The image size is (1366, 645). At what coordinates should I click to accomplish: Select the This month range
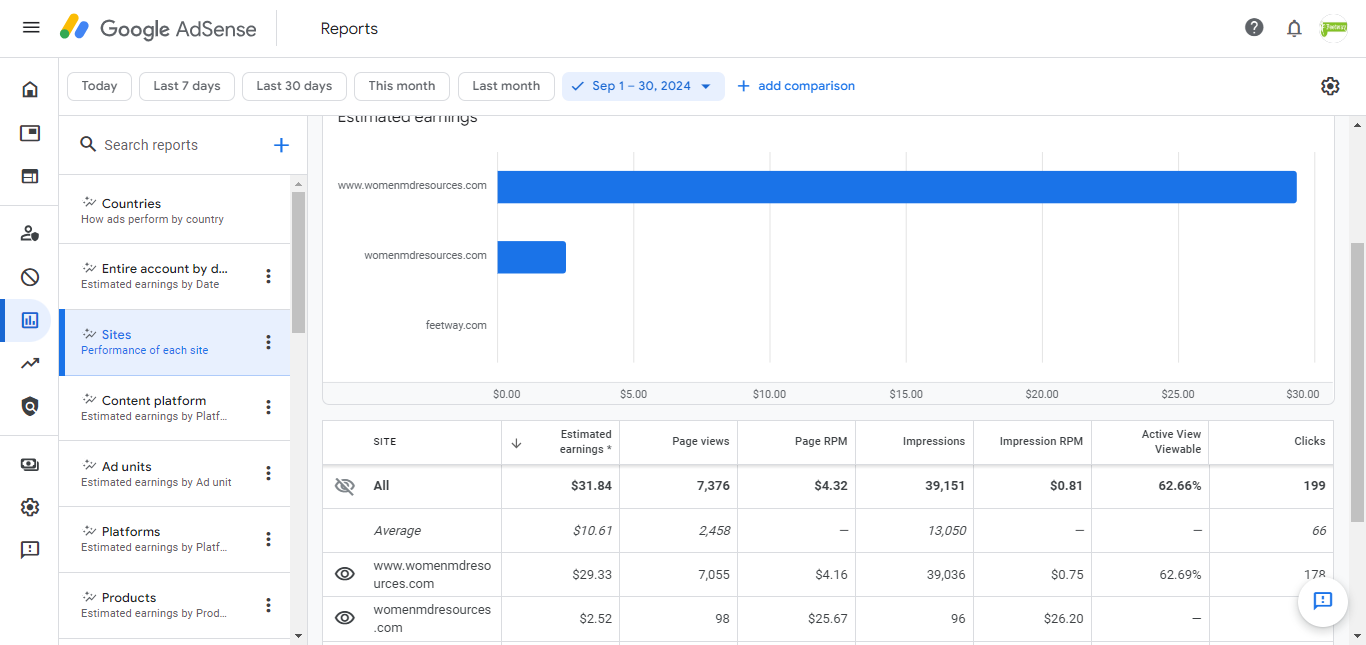(402, 86)
